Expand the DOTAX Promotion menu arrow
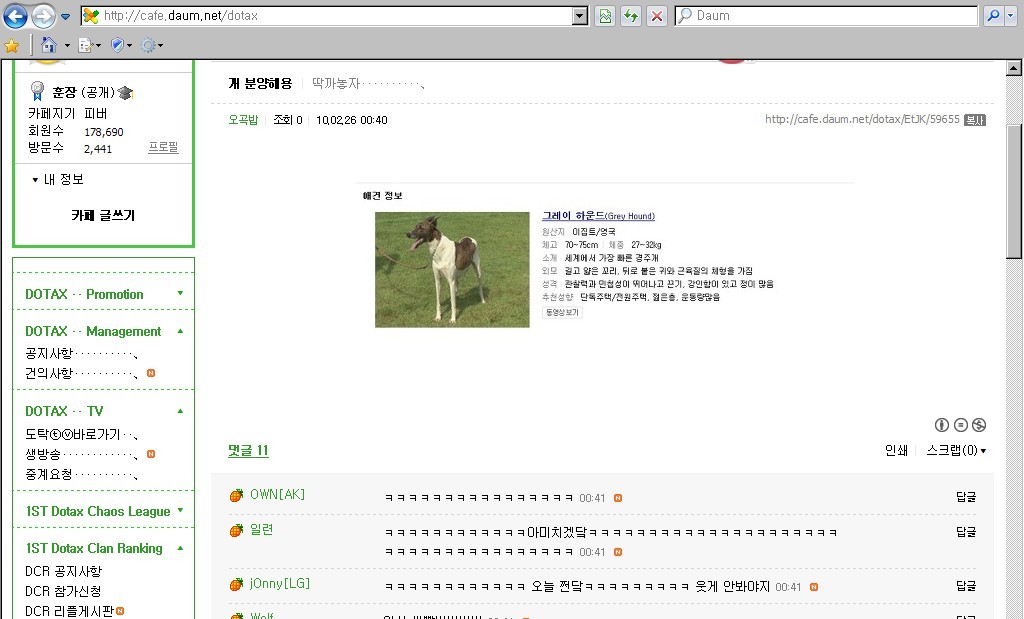This screenshot has height=619, width=1024. point(180,294)
